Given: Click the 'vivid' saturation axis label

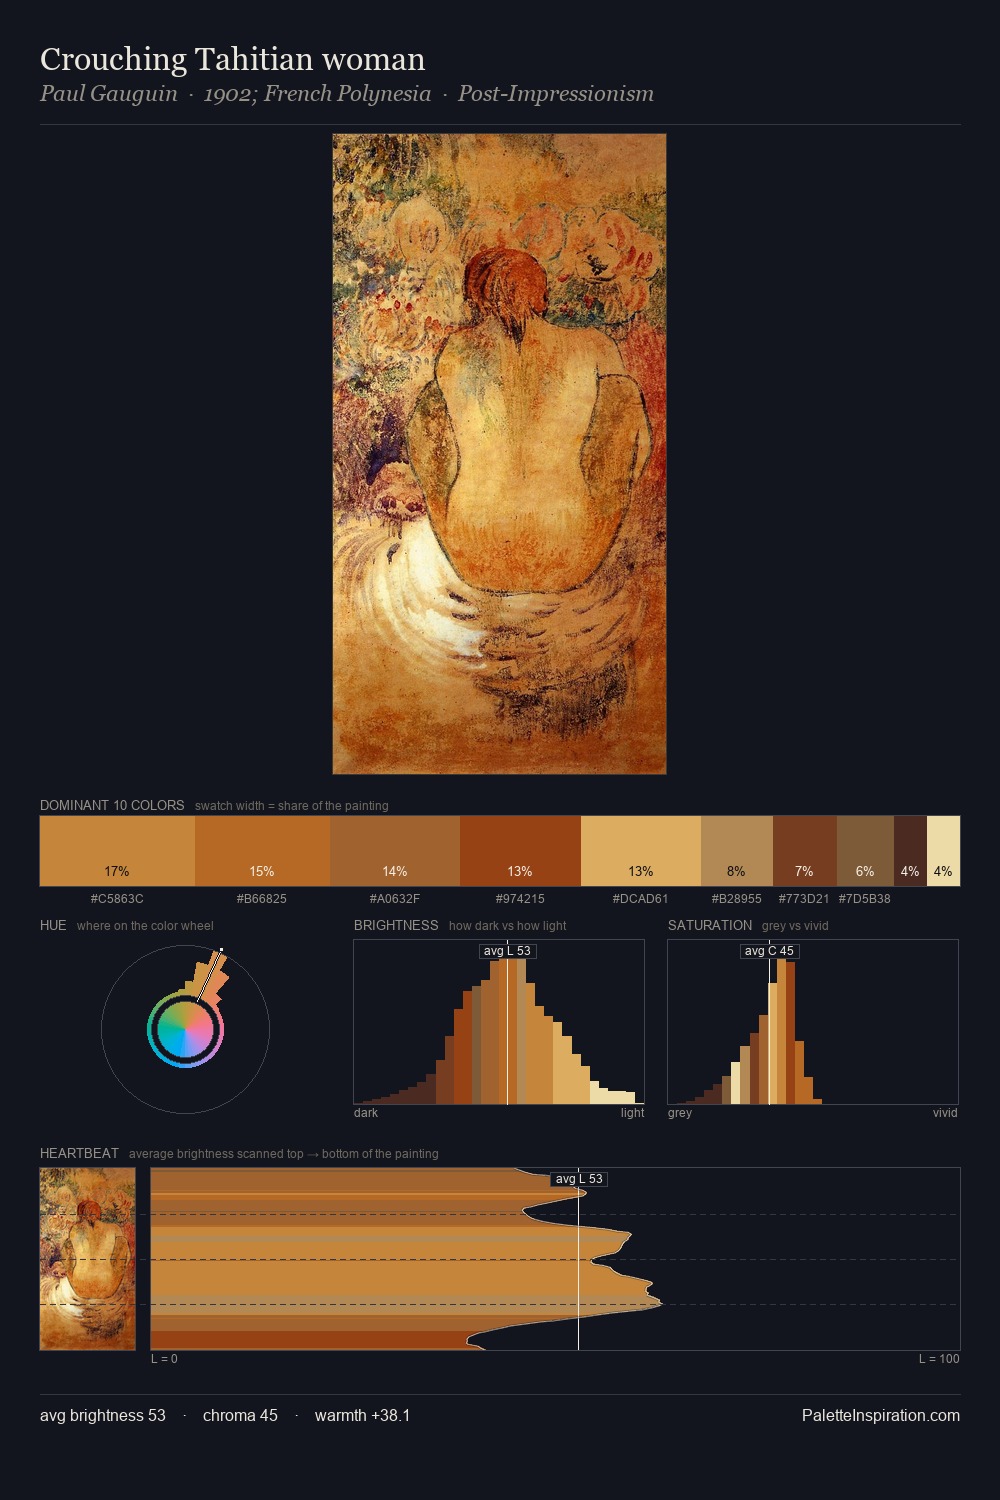Looking at the screenshot, I should coord(945,1112).
